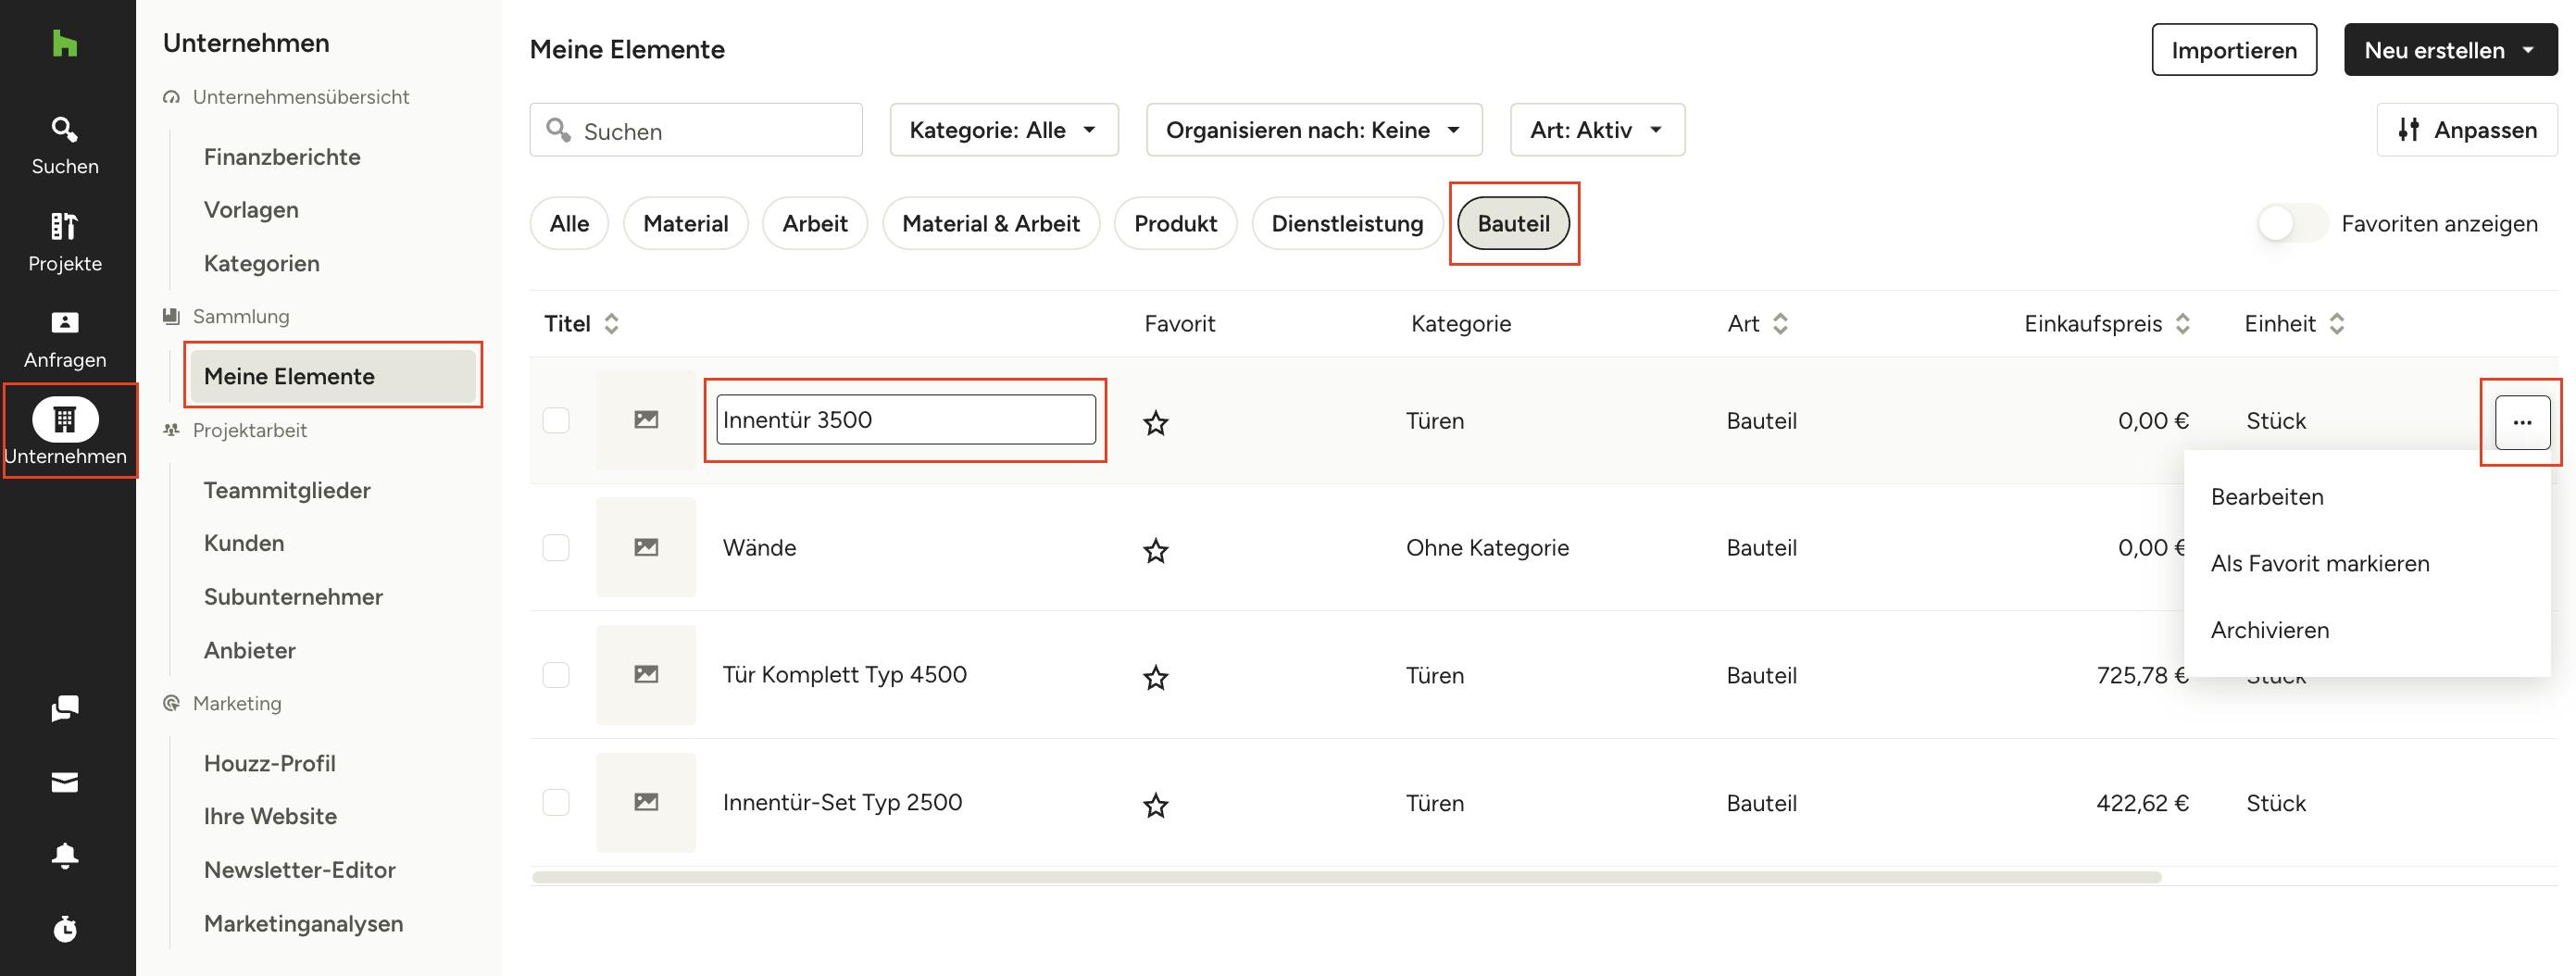Open three-dot menu for Innentür 3500

pyautogui.click(x=2521, y=422)
